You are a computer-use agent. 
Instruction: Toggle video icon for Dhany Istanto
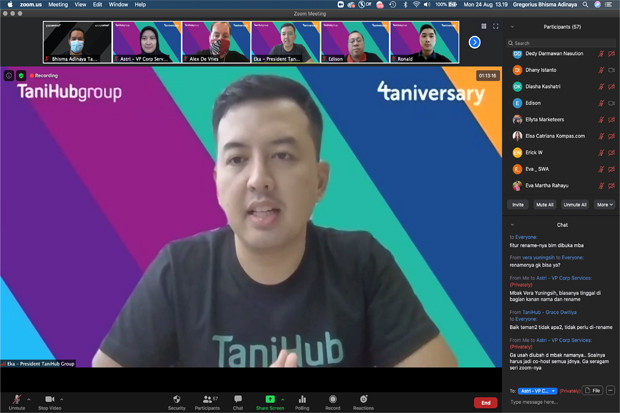[x=611, y=70]
